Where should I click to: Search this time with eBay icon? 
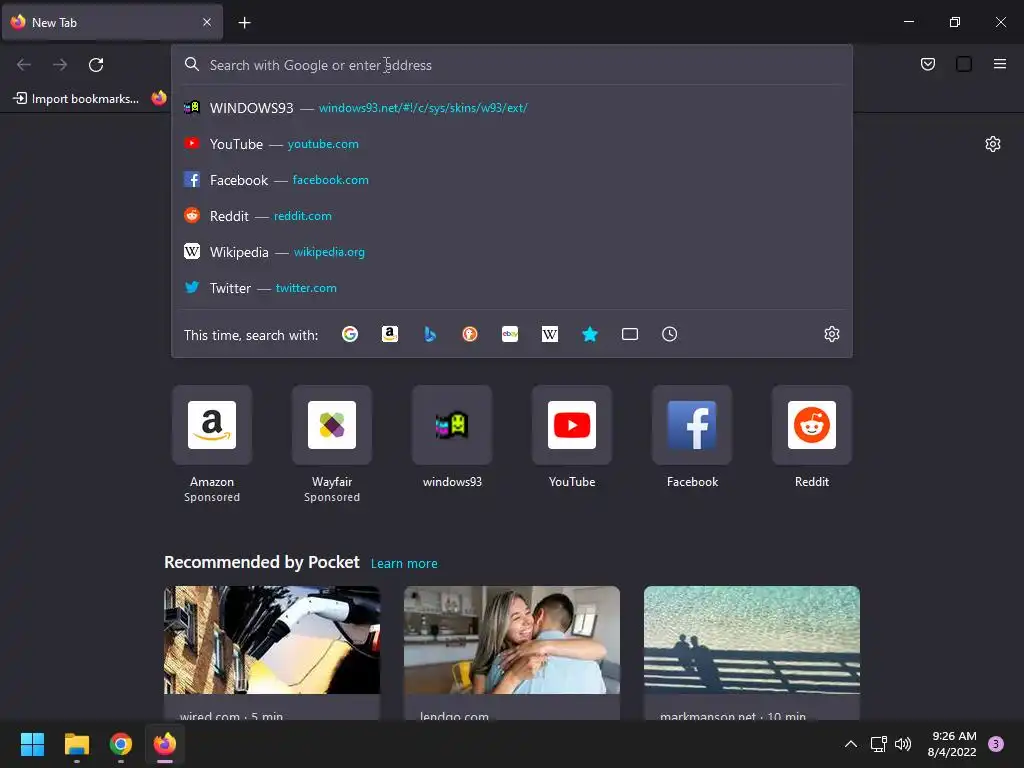pos(510,334)
